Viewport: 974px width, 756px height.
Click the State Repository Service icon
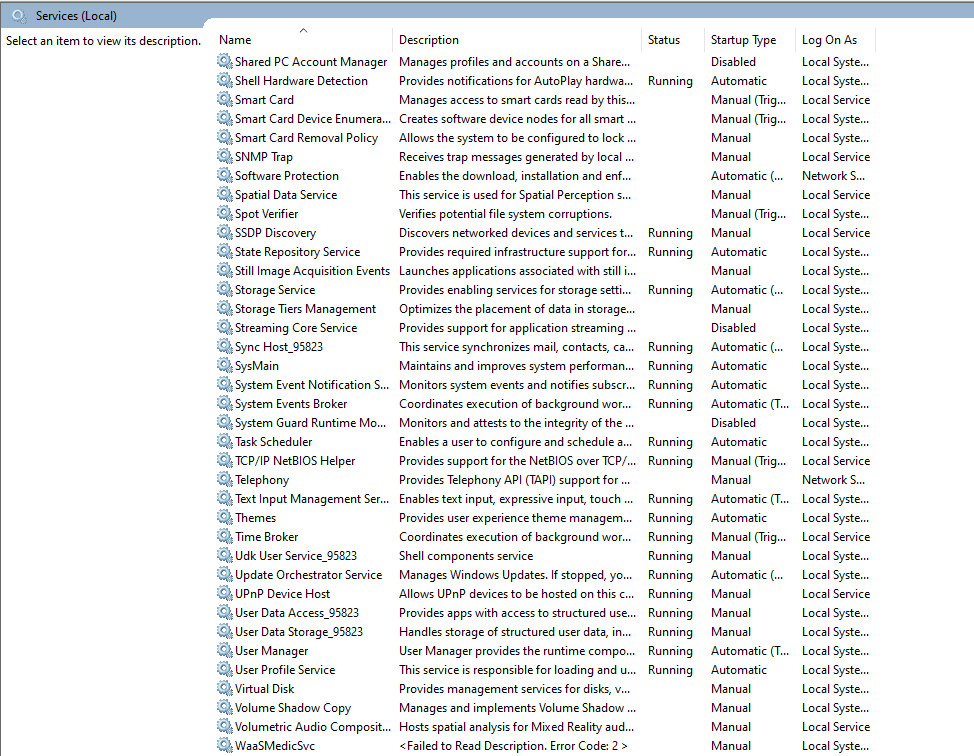pyautogui.click(x=224, y=251)
